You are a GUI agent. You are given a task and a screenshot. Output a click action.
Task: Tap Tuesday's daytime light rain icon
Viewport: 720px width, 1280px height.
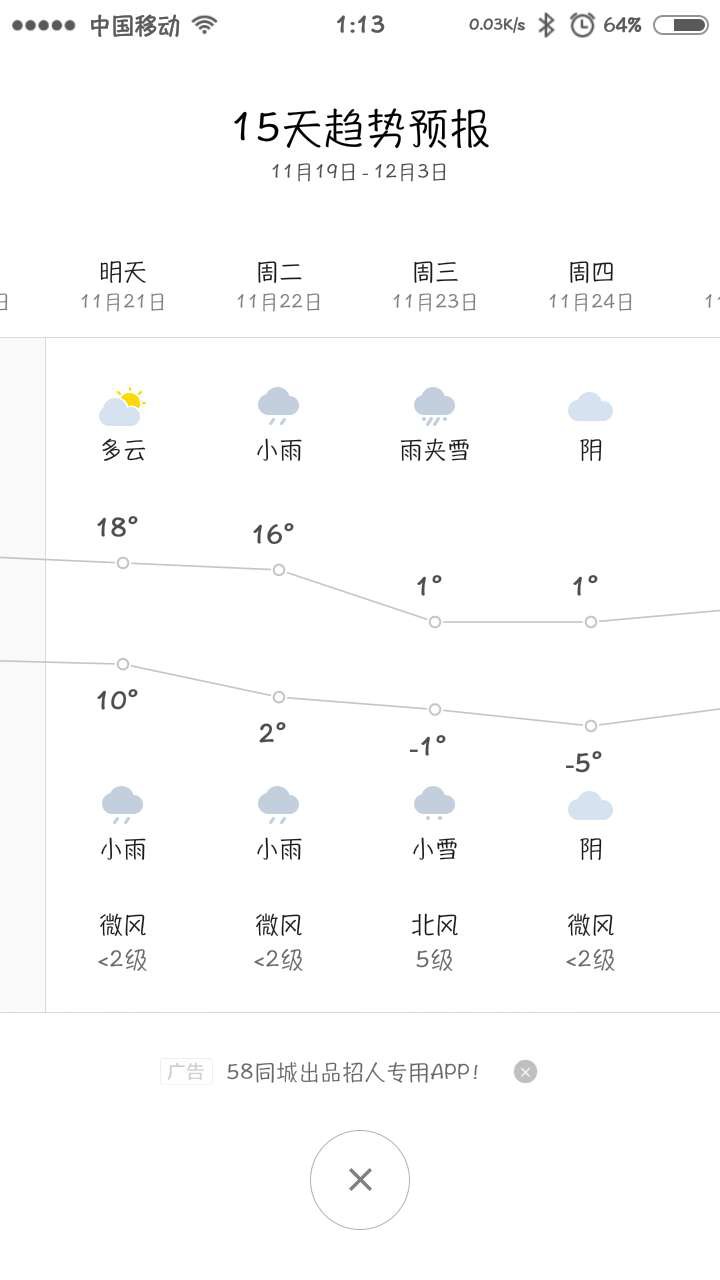click(279, 406)
